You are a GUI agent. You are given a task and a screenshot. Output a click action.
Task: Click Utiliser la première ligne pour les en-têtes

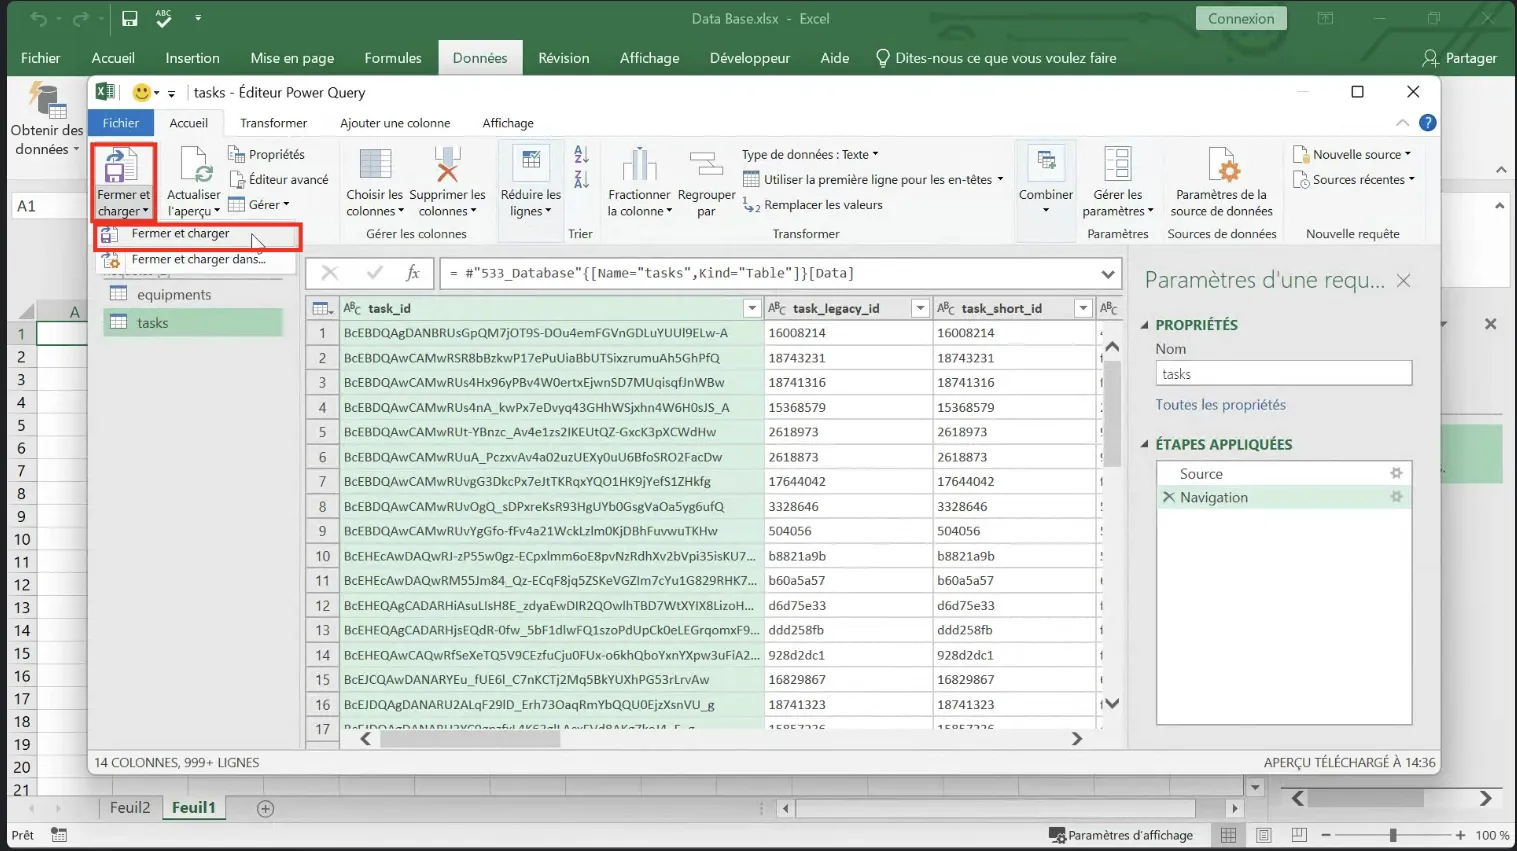872,180
